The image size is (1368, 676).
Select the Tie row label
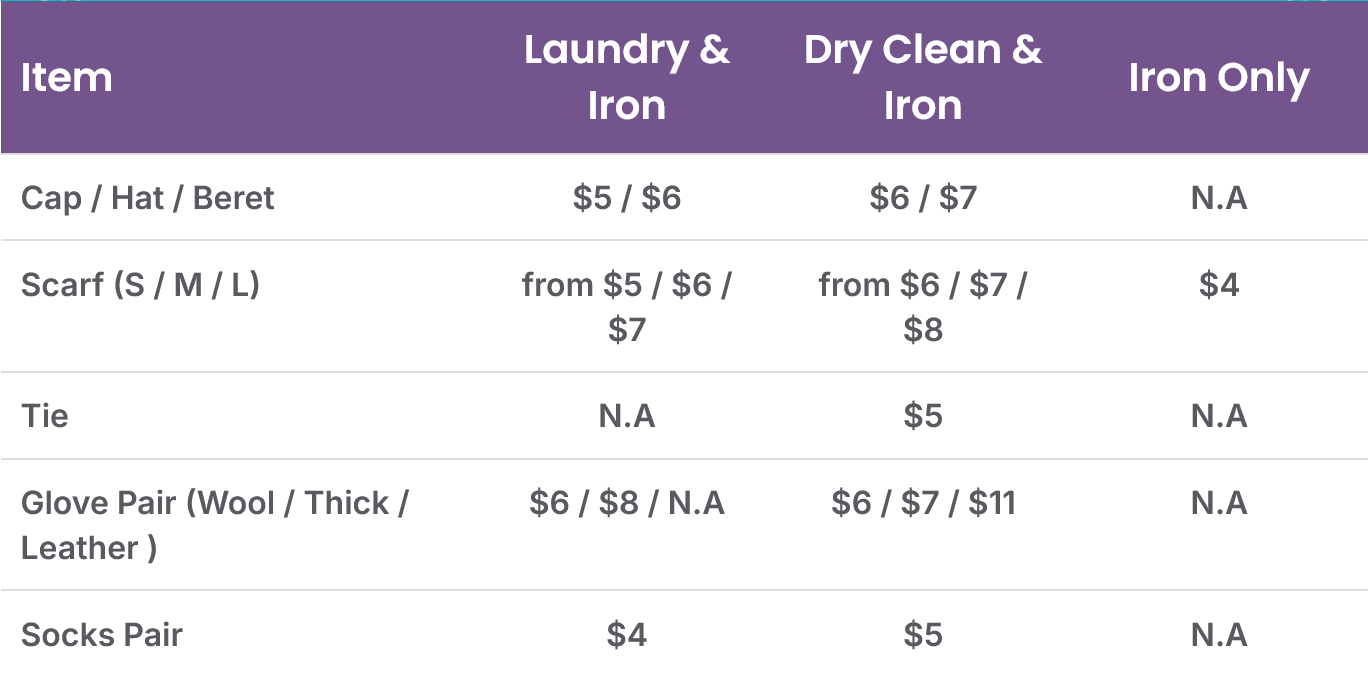tap(44, 415)
